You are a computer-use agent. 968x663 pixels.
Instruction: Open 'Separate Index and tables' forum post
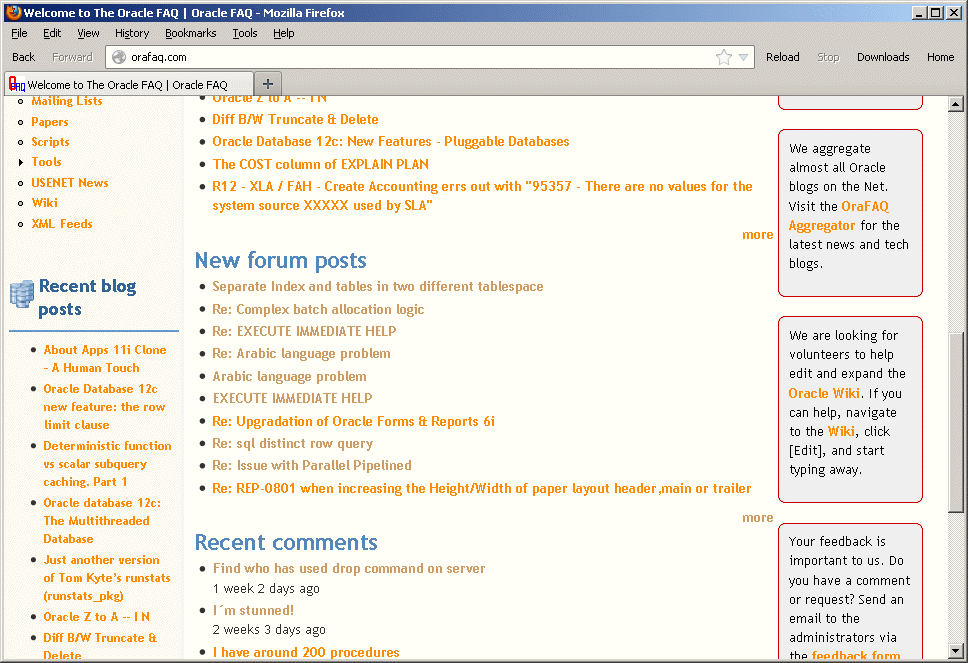click(x=378, y=286)
